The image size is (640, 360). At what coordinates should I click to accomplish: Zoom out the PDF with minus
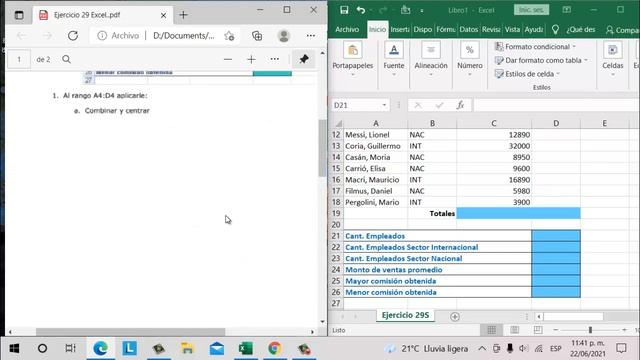[x=228, y=60]
